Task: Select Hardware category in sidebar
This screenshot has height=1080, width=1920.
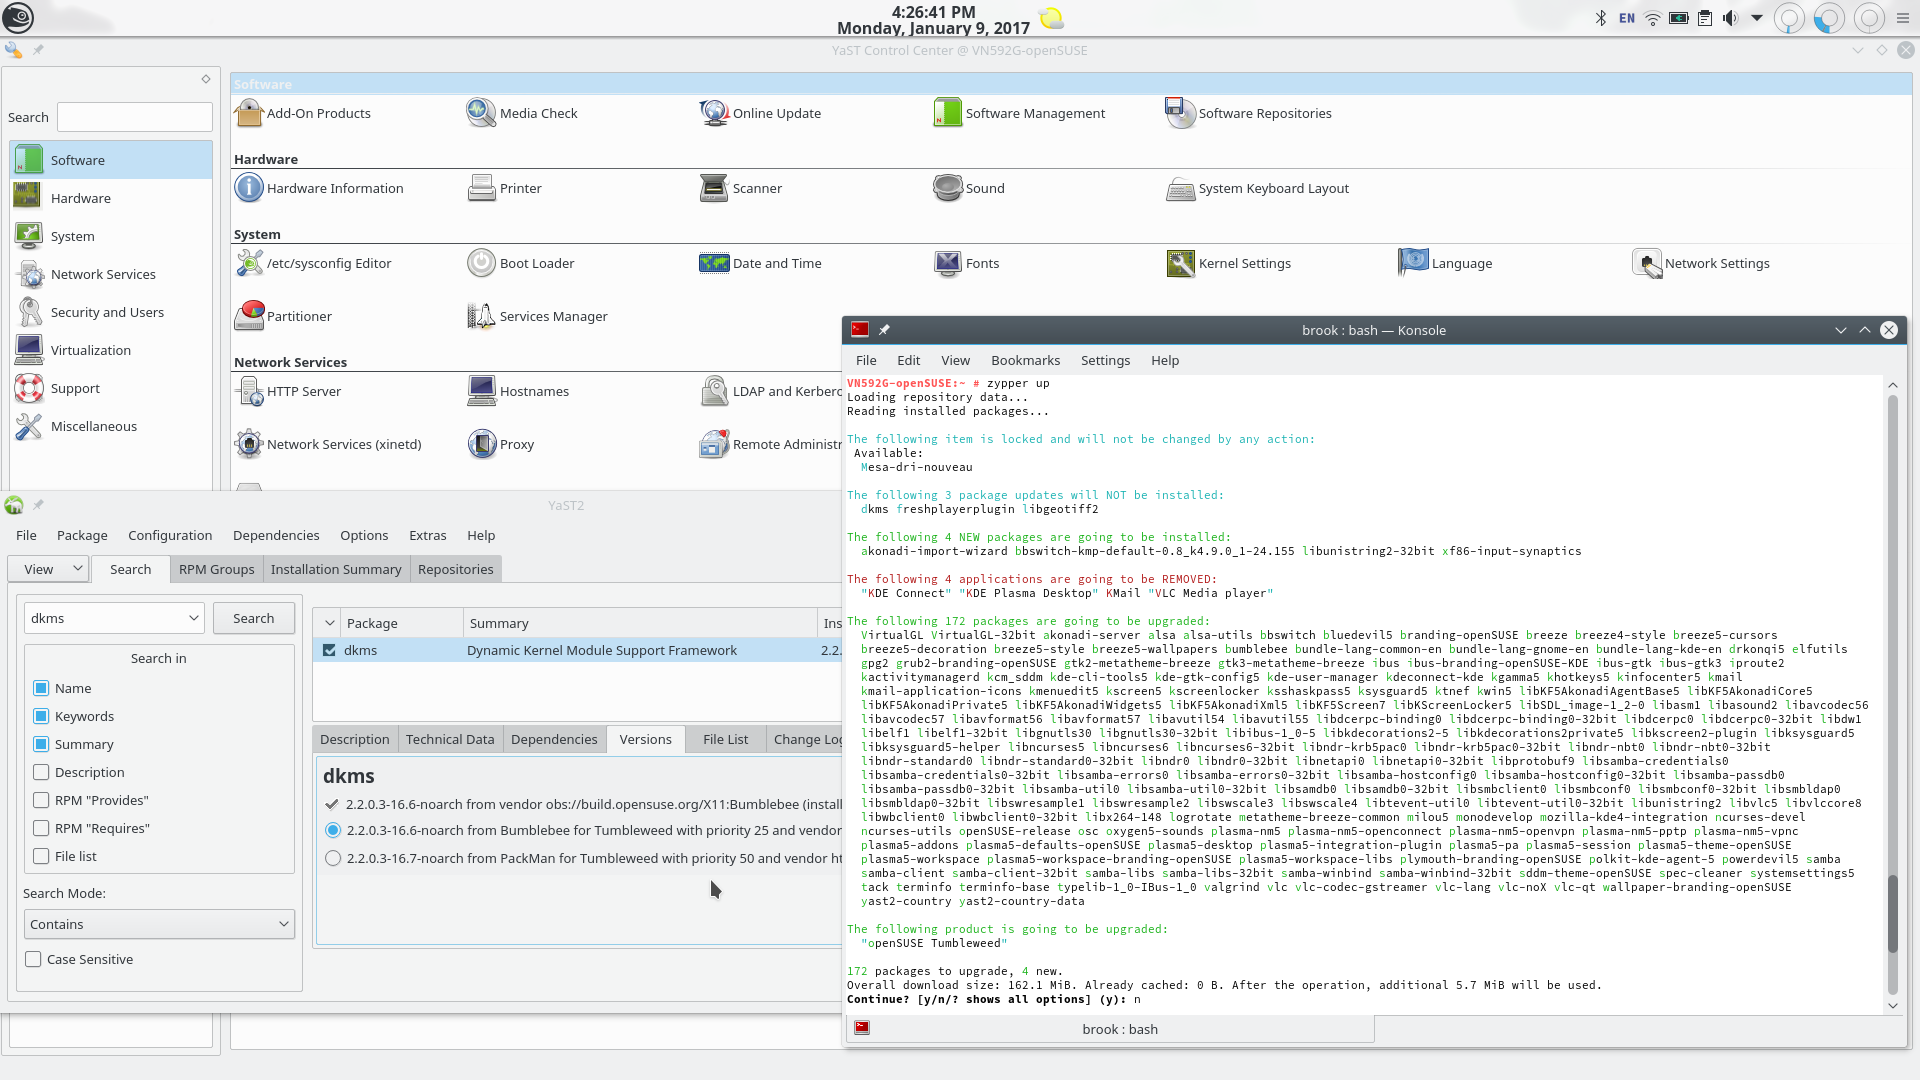Action: coord(111,198)
